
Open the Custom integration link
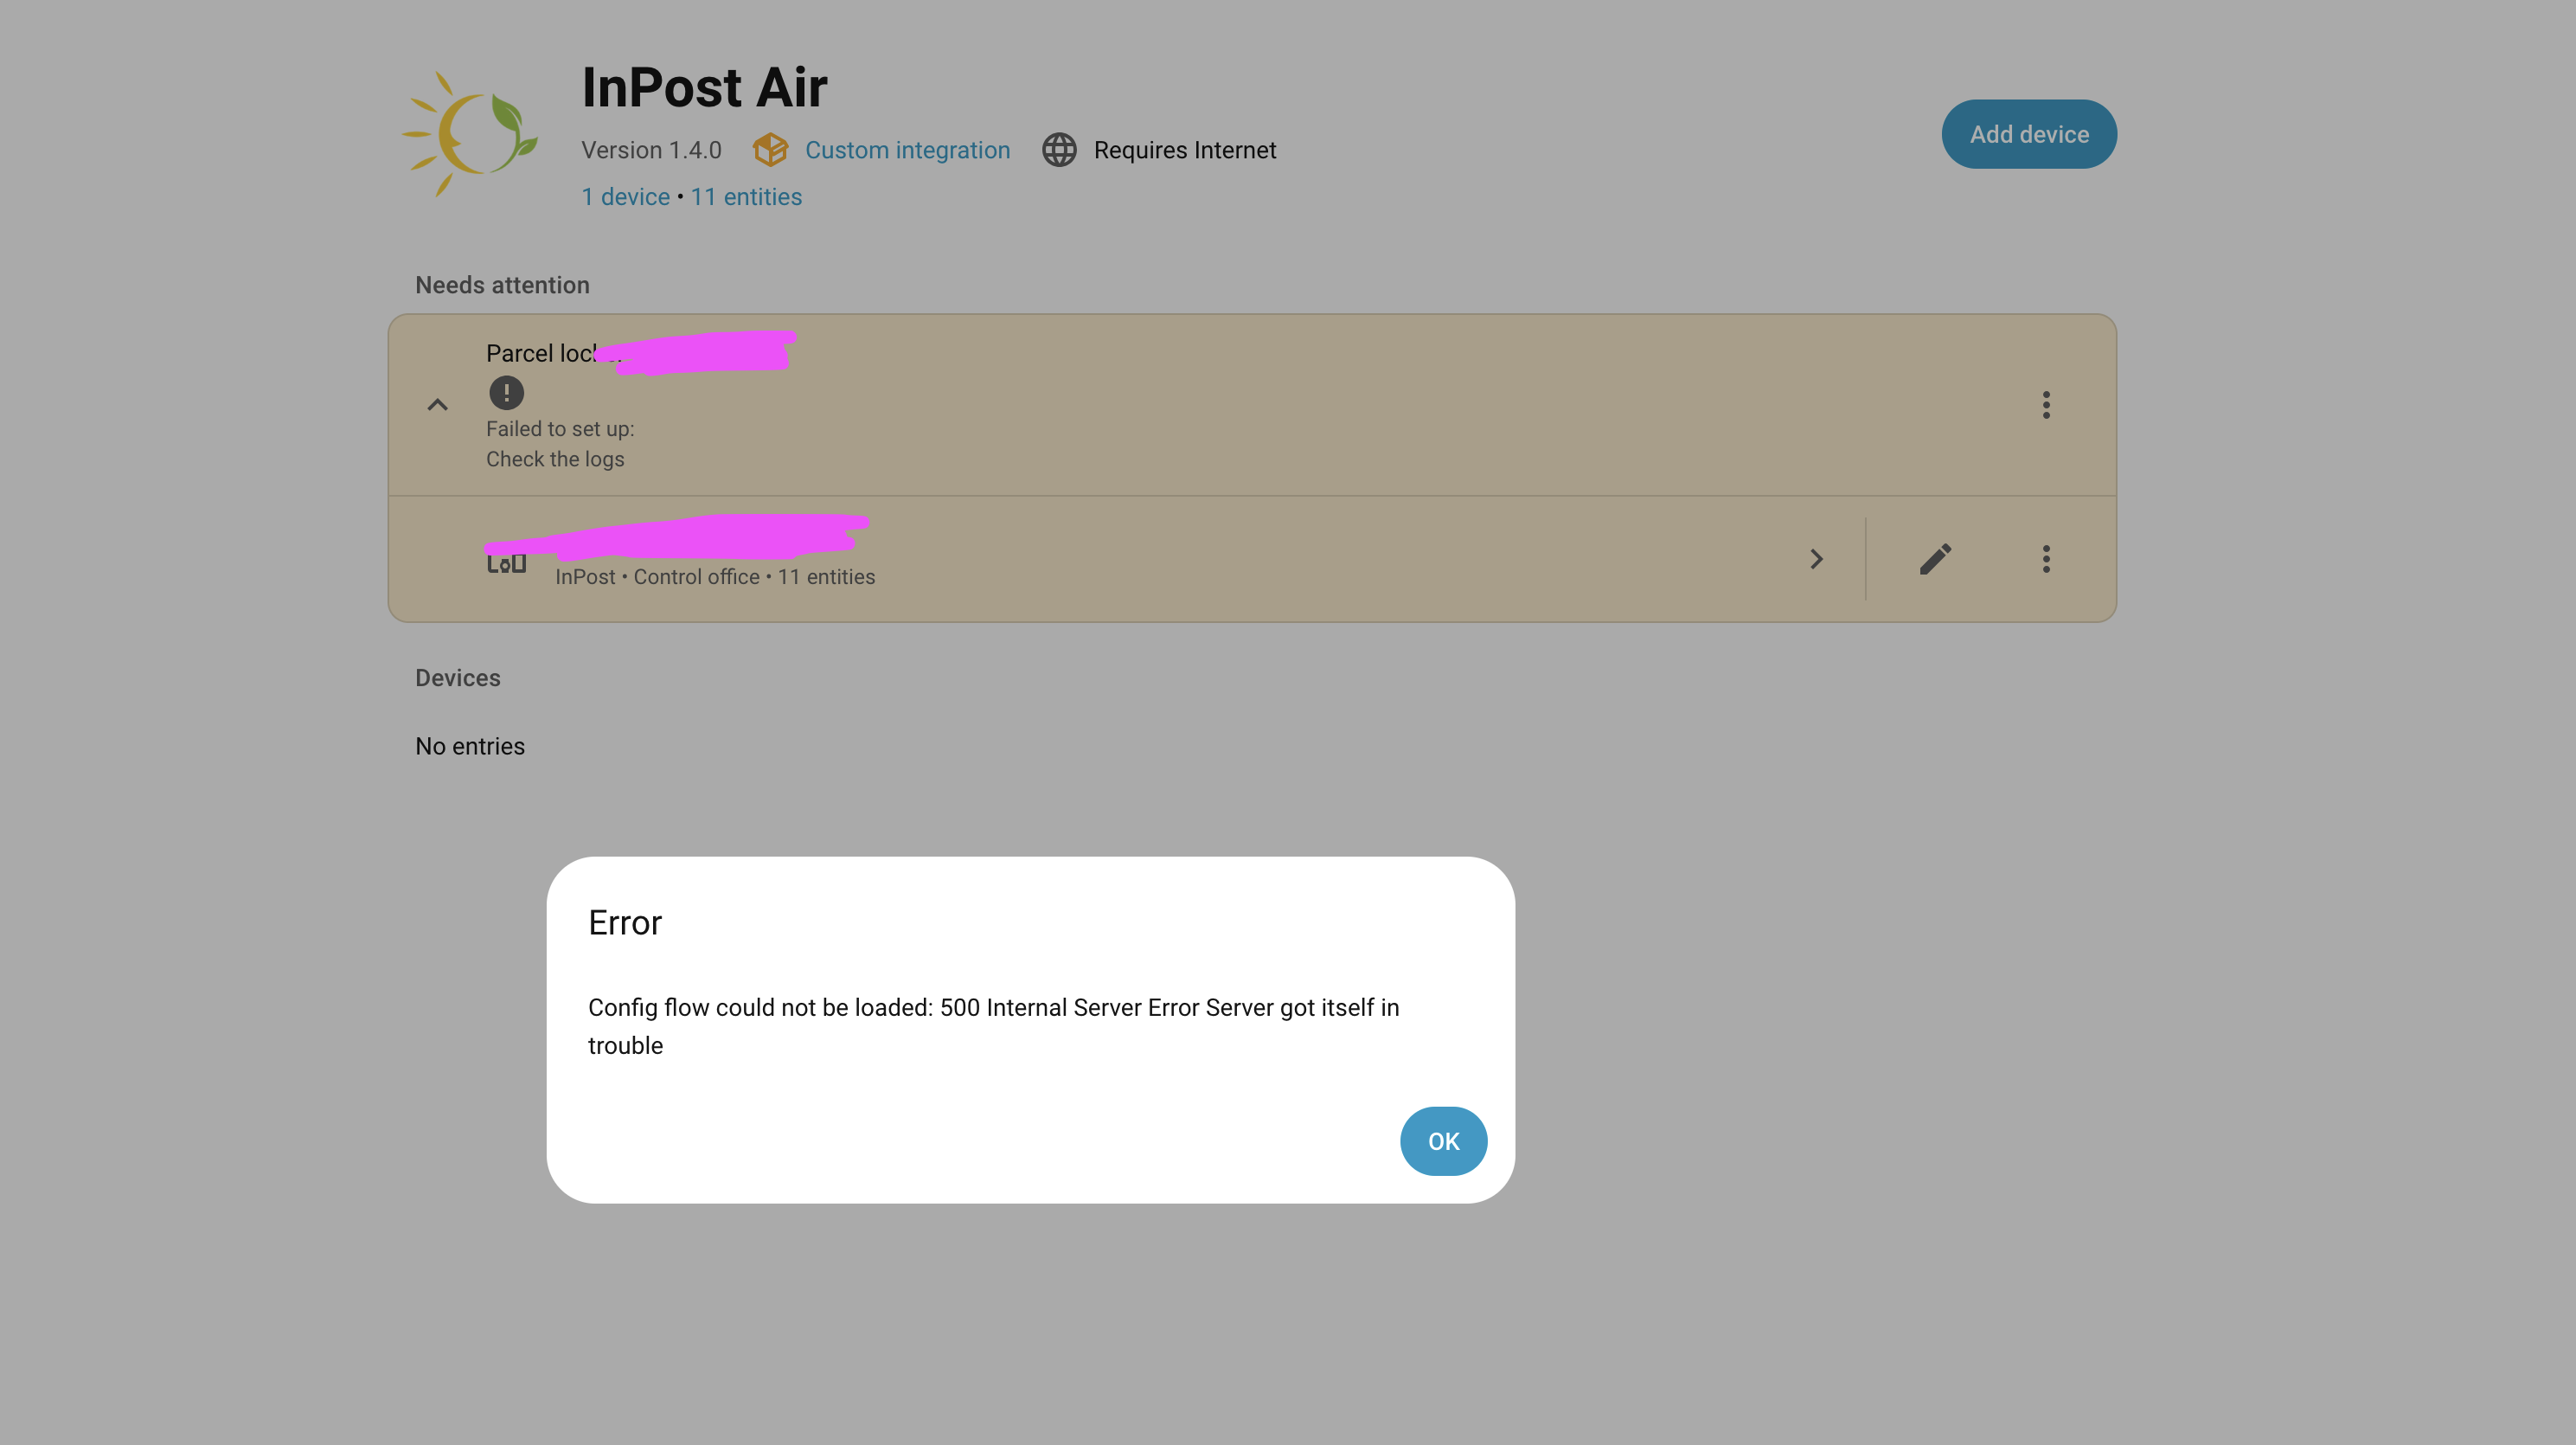coord(907,150)
